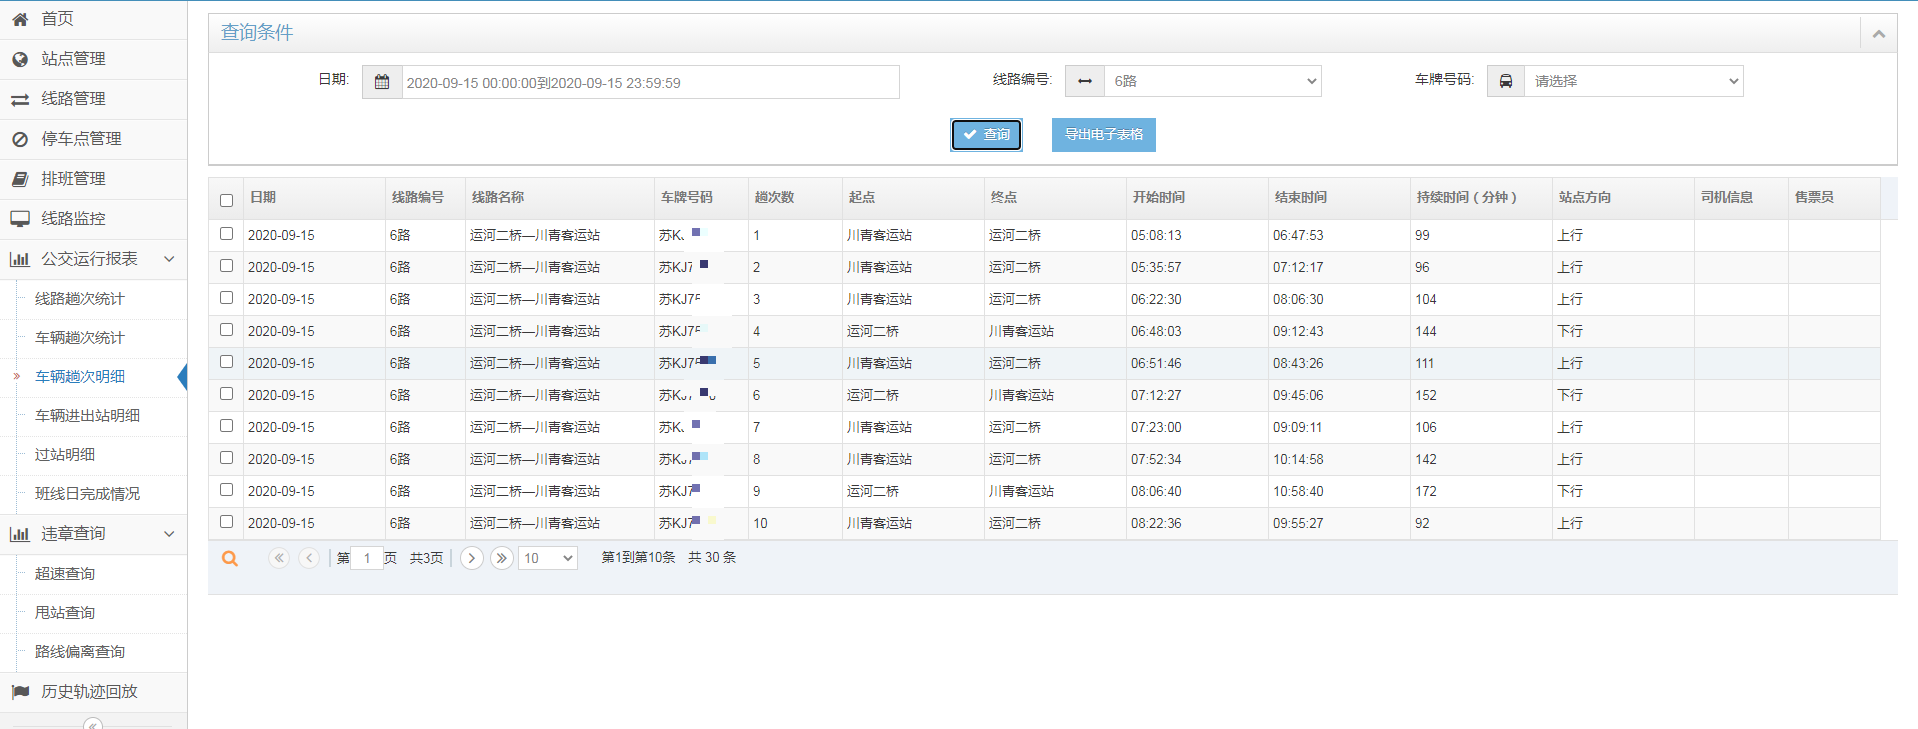Toggle the select-all checkbox in table header

[227, 200]
